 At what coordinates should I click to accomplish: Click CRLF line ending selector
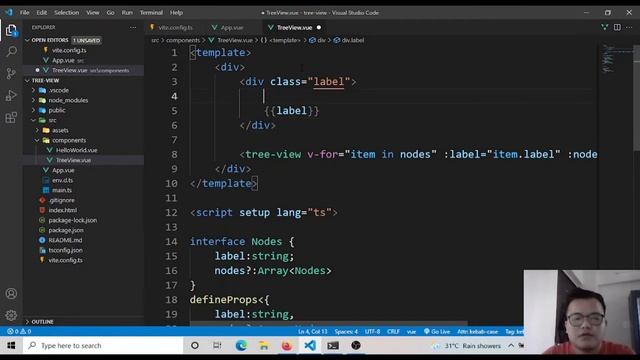click(x=393, y=331)
